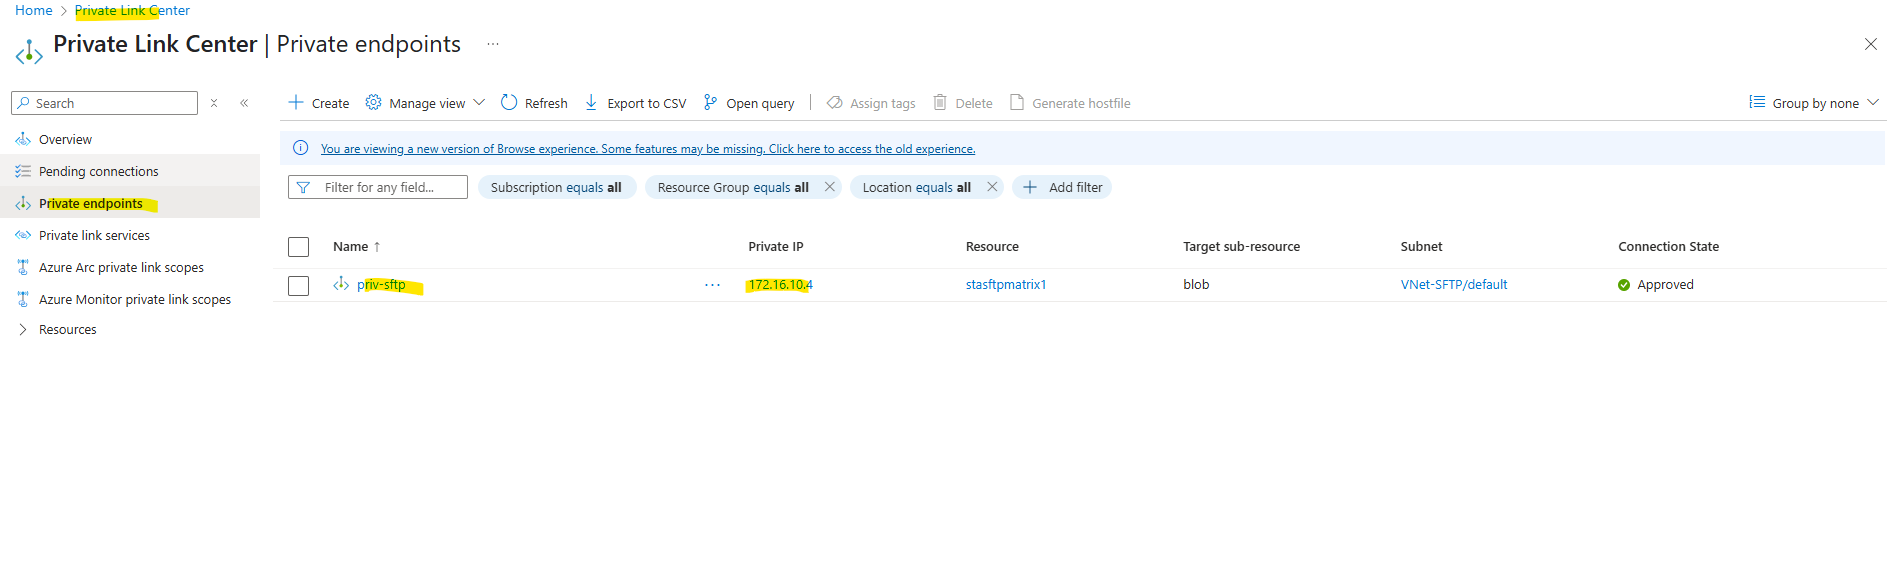The width and height of the screenshot is (1891, 561).
Task: Click the Private Link Center logo icon
Action: [x=29, y=51]
